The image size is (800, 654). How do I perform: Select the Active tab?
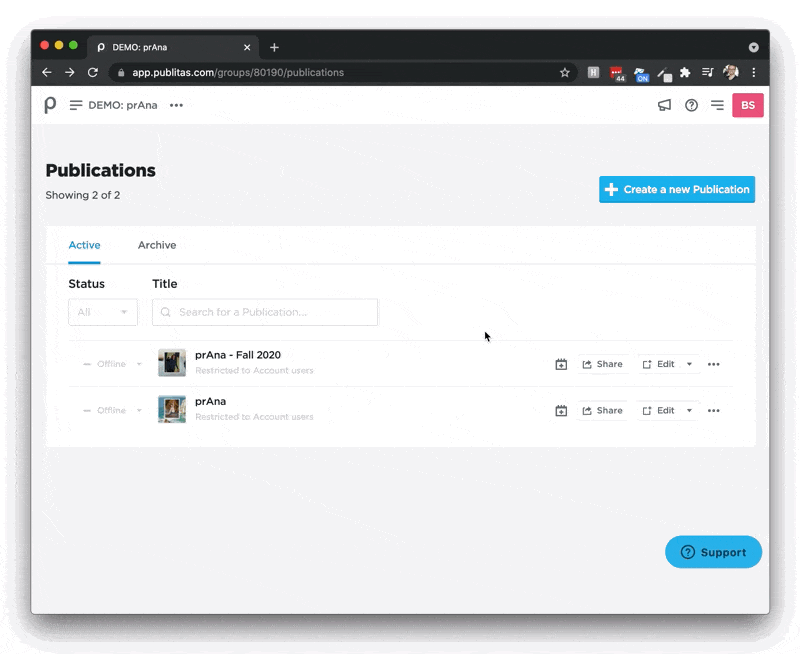84,245
